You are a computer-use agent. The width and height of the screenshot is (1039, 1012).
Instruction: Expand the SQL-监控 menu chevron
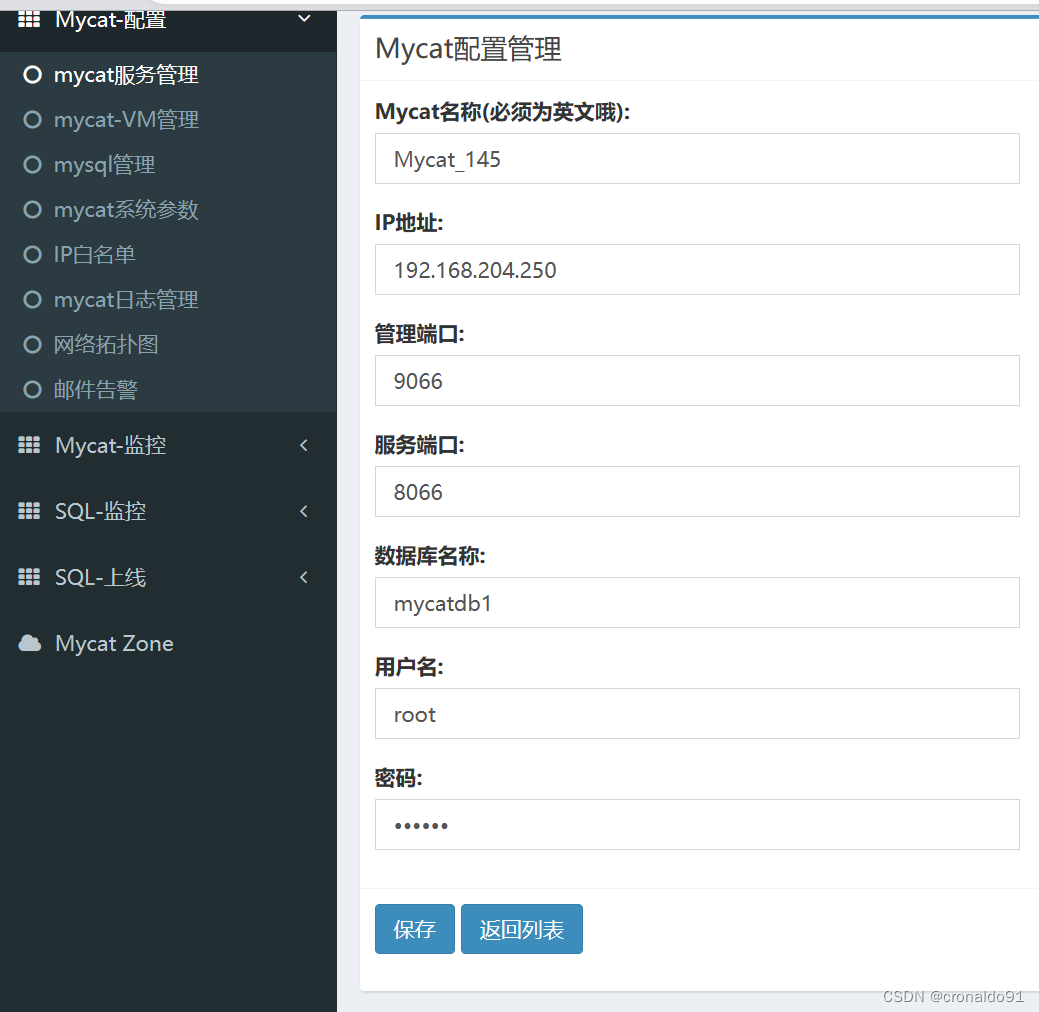pyautogui.click(x=304, y=511)
